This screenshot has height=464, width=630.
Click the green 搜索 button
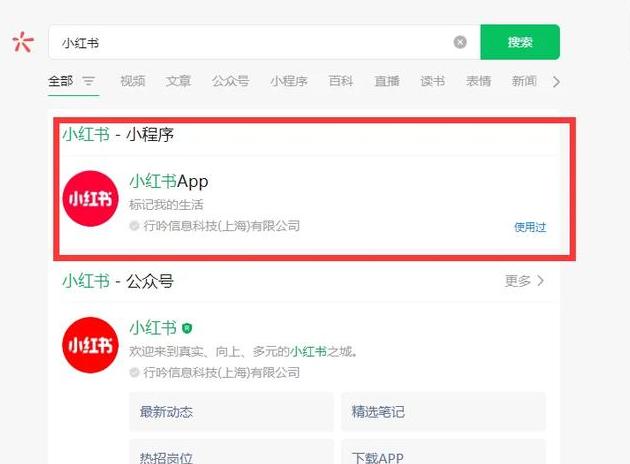[520, 42]
